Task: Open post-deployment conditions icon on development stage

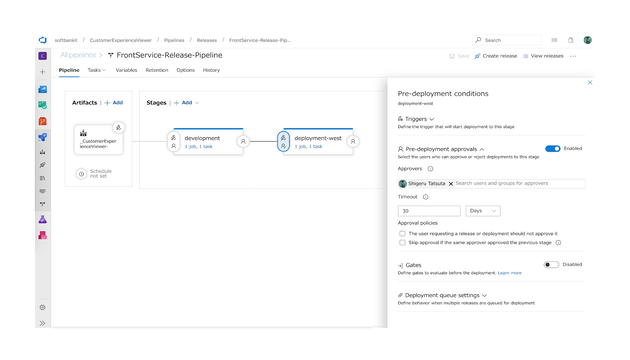Action: 243,141
